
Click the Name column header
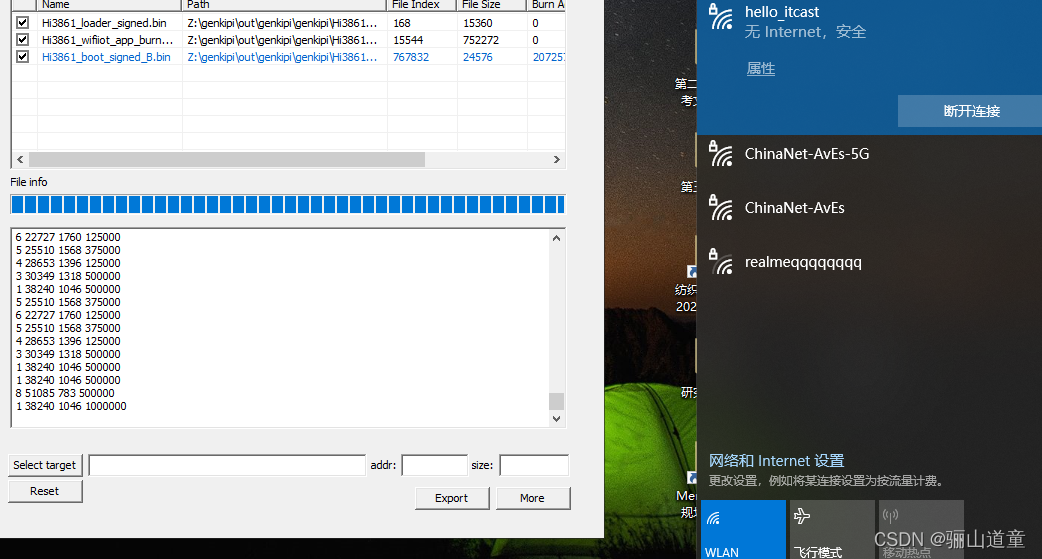(x=110, y=5)
